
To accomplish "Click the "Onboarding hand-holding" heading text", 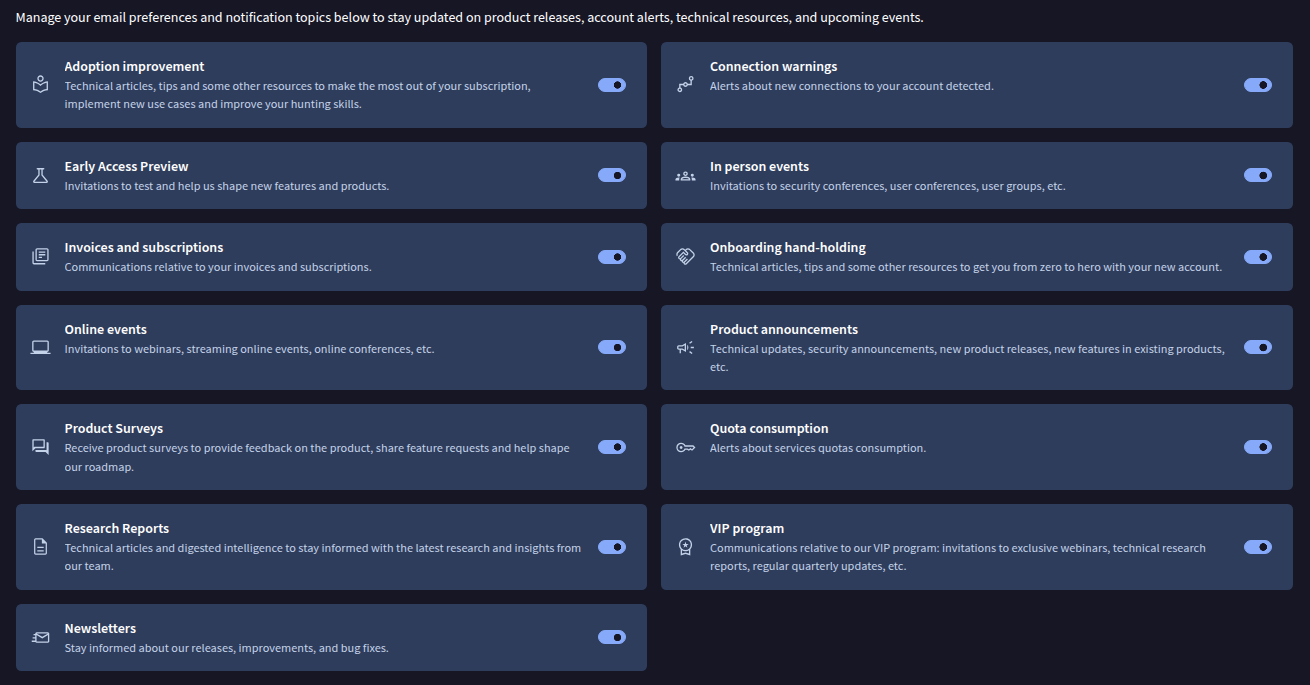I will point(788,247).
